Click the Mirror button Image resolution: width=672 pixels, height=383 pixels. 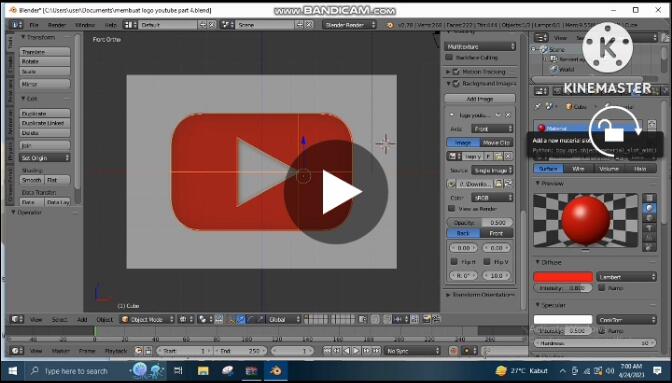[x=45, y=84]
